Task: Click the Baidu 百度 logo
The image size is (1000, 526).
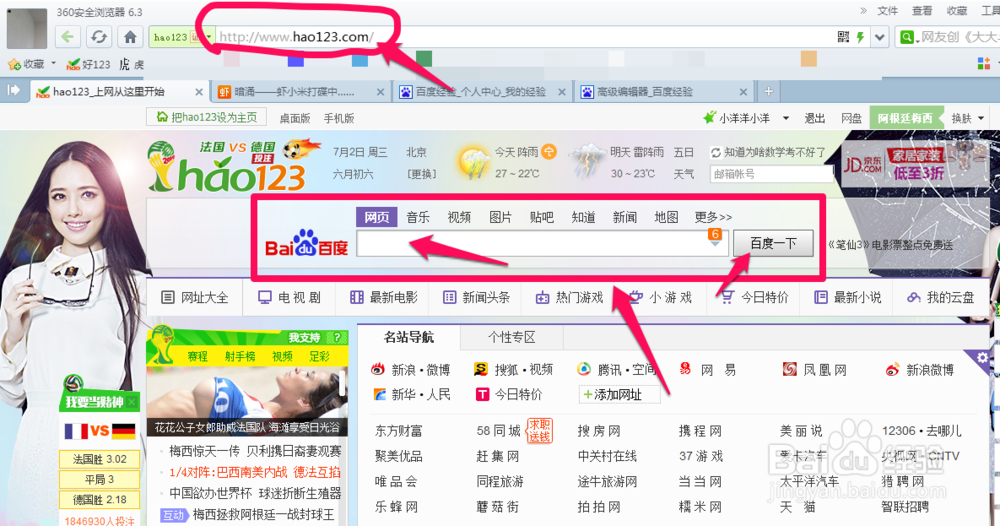Action: pos(307,244)
